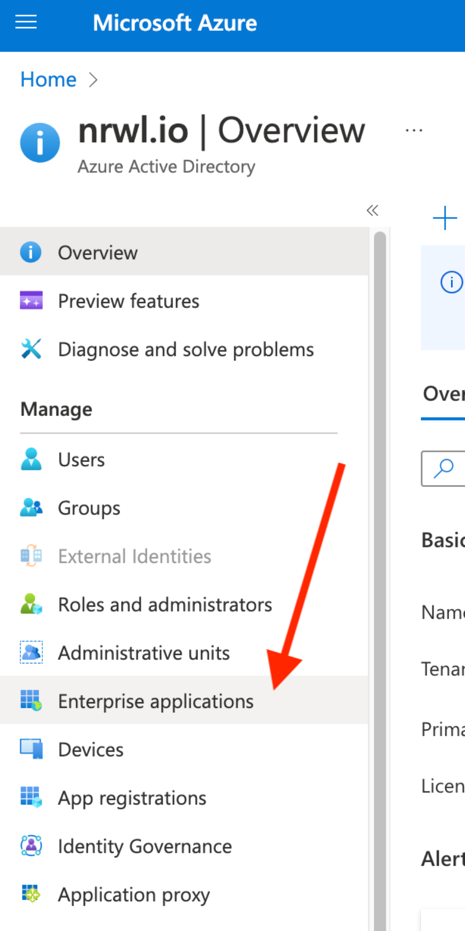Click the Enterprise applications grid icon
Image resolution: width=465 pixels, height=931 pixels.
pyautogui.click(x=31, y=701)
